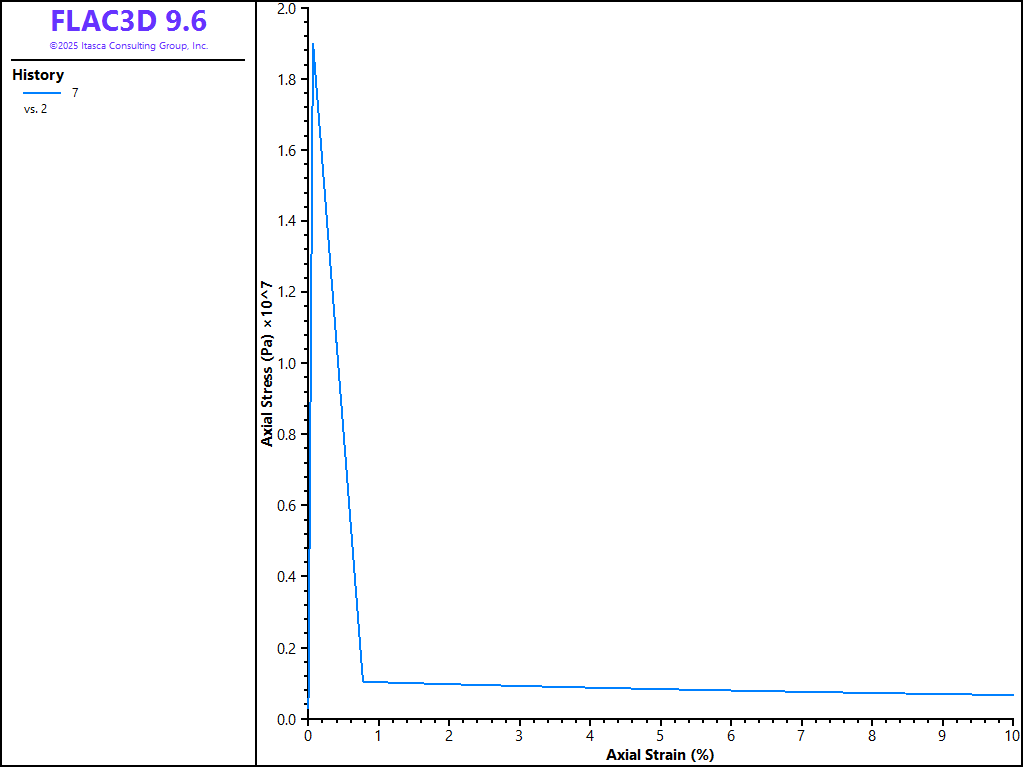This screenshot has width=1024, height=768.
Task: Click the 8 tick label on x-axis
Action: coord(872,736)
